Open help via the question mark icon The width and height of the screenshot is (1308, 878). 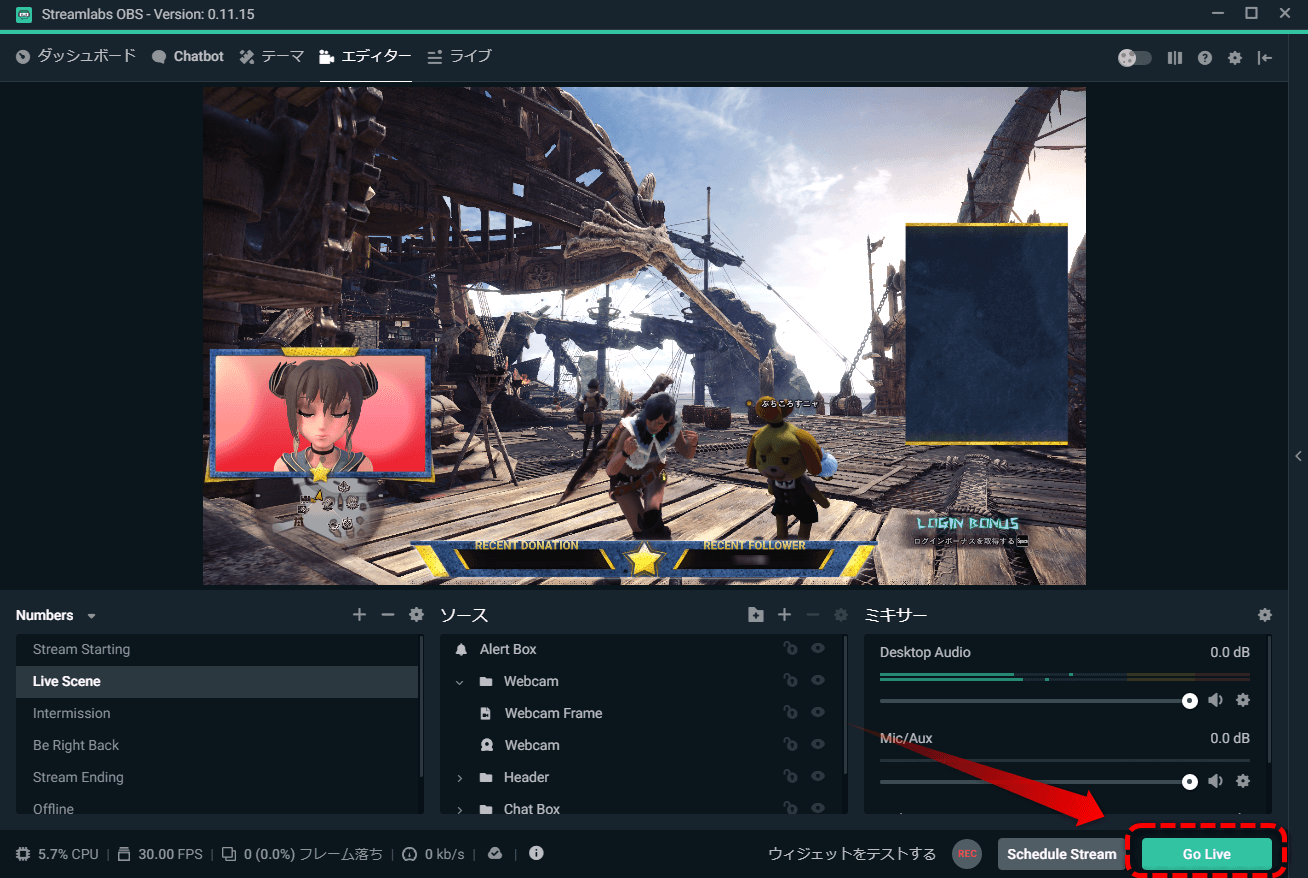click(1205, 58)
